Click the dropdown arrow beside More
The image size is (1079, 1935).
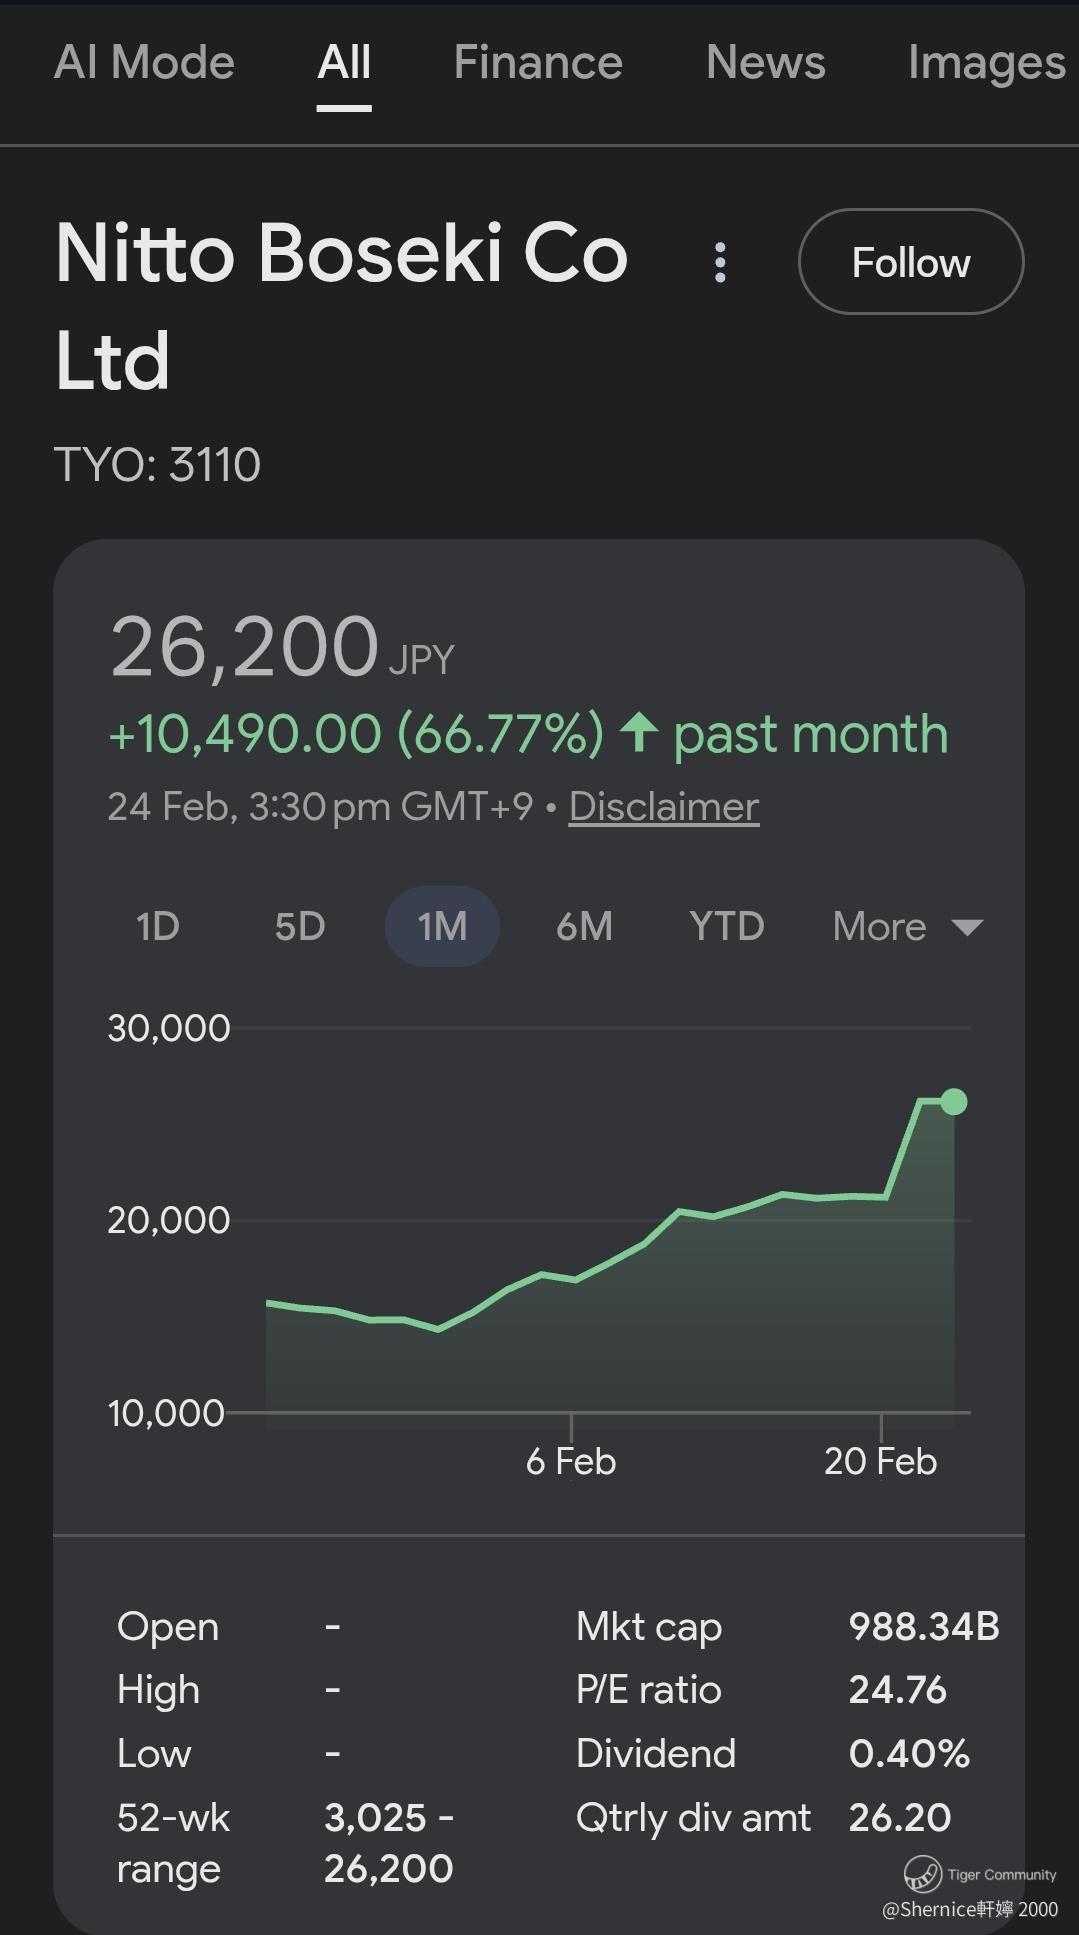[967, 927]
